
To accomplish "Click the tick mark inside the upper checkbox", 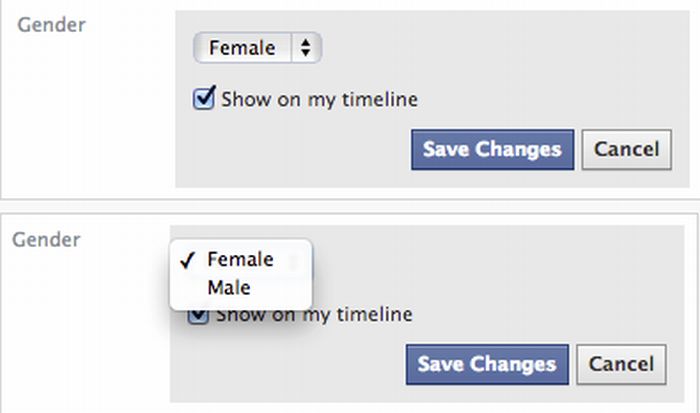I will pyautogui.click(x=205, y=97).
